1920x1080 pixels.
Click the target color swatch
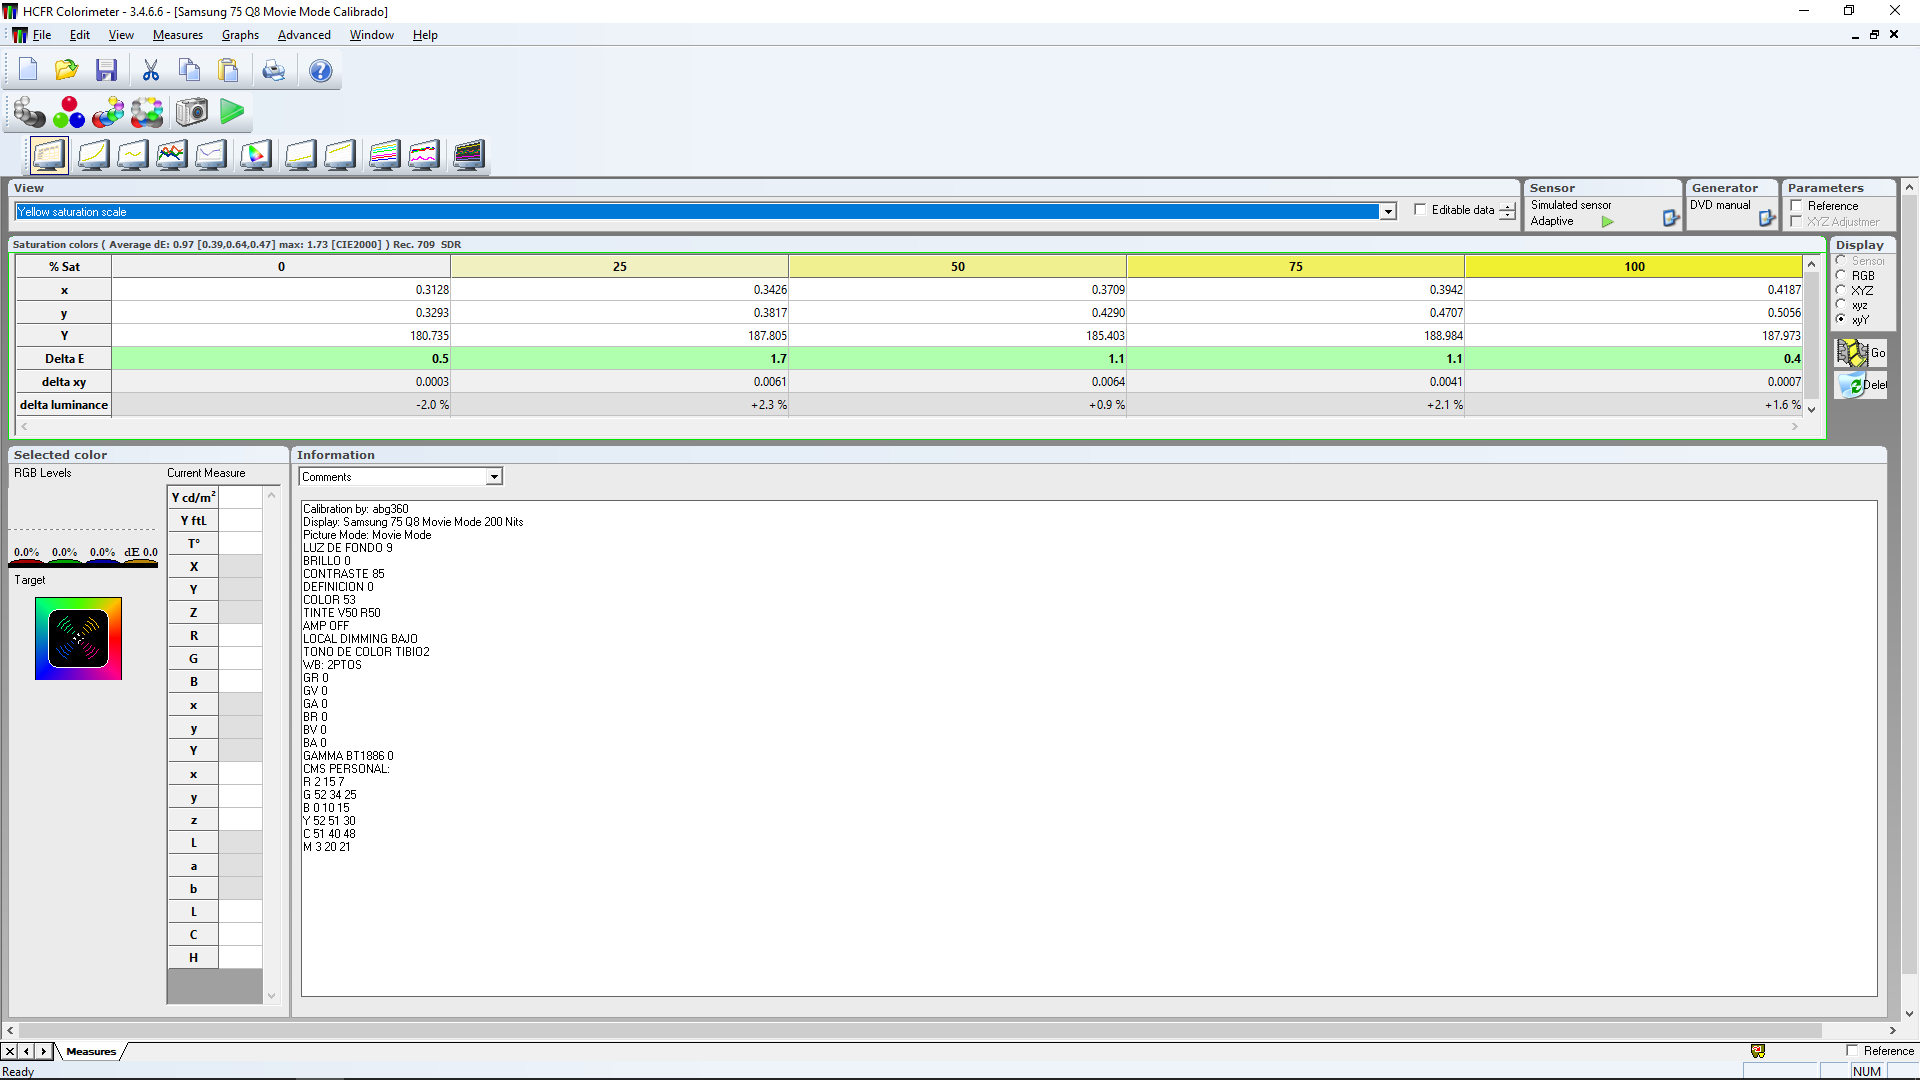[78, 639]
